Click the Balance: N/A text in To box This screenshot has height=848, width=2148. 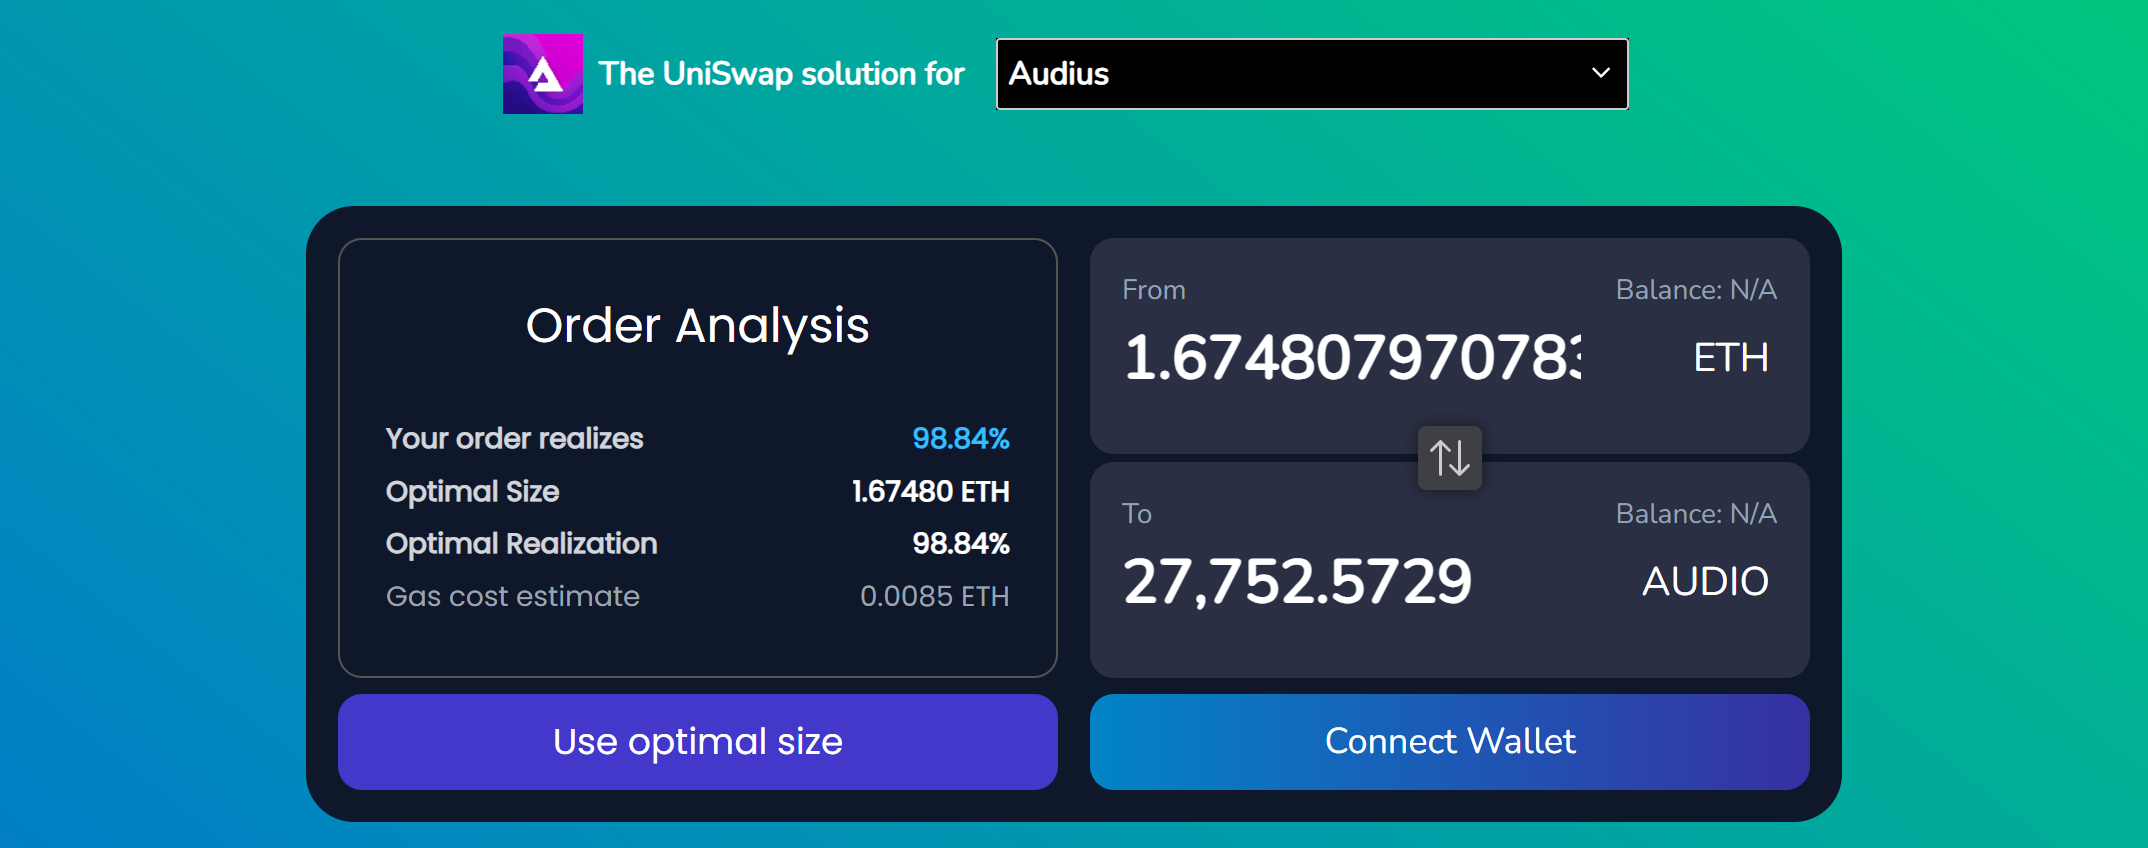[x=1695, y=514]
